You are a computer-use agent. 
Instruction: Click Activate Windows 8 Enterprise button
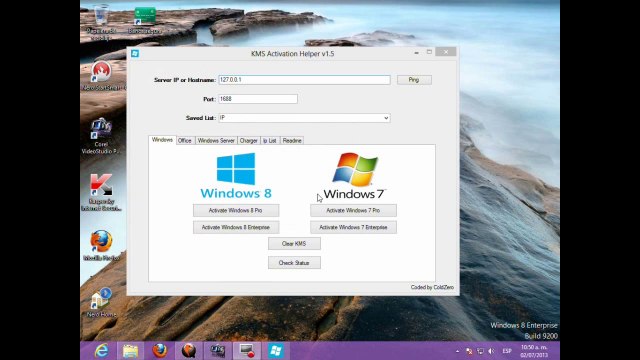[x=236, y=227]
